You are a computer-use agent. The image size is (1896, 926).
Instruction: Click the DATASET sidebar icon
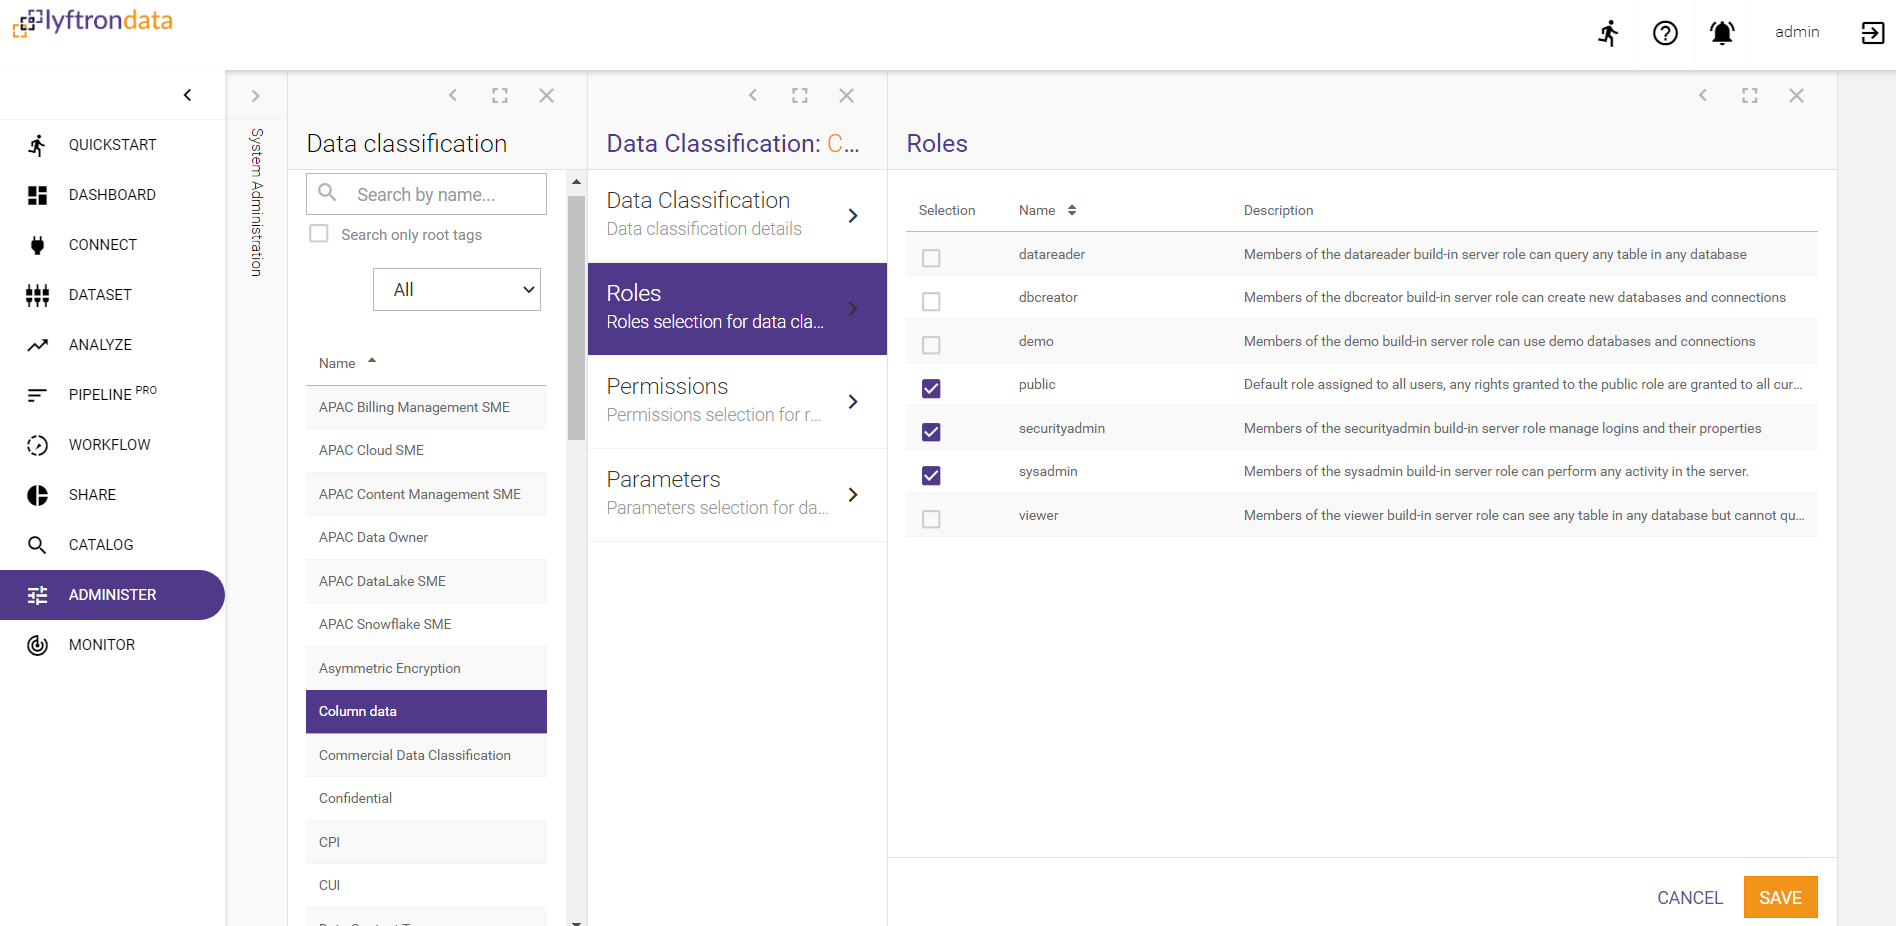click(x=37, y=295)
